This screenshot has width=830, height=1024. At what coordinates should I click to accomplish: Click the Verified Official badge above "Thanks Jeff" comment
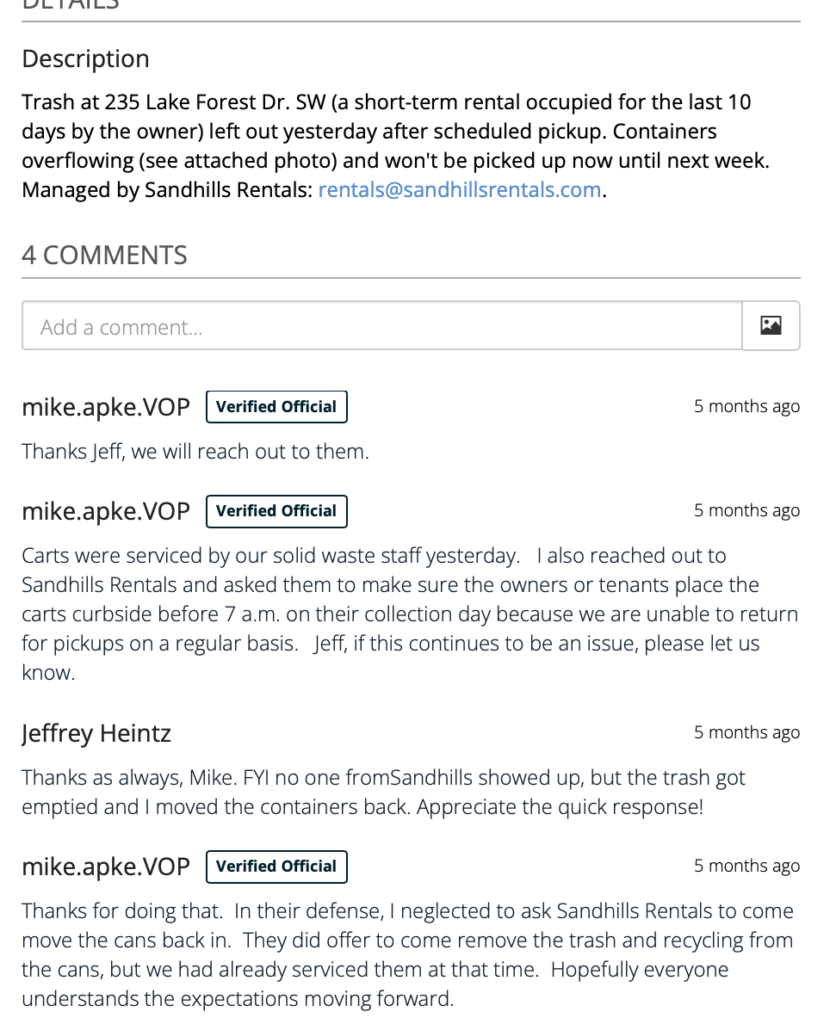276,406
